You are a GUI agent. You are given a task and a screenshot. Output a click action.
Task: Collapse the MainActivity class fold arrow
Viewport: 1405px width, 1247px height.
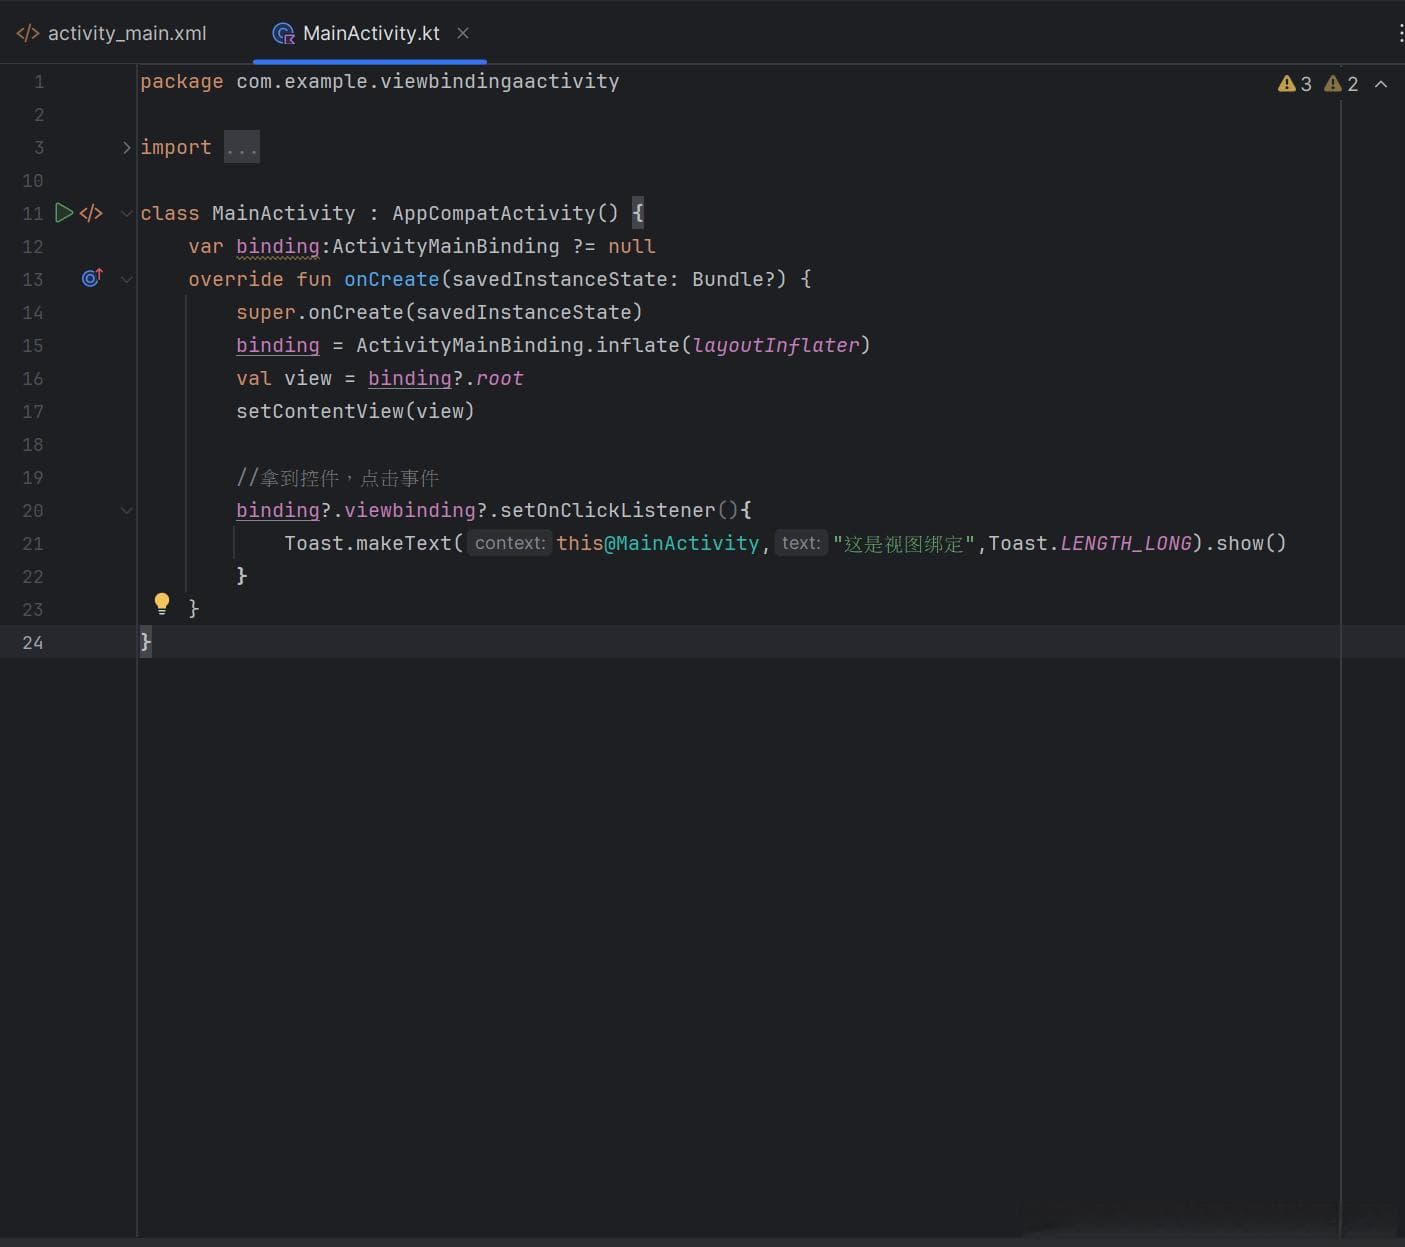pyautogui.click(x=127, y=213)
